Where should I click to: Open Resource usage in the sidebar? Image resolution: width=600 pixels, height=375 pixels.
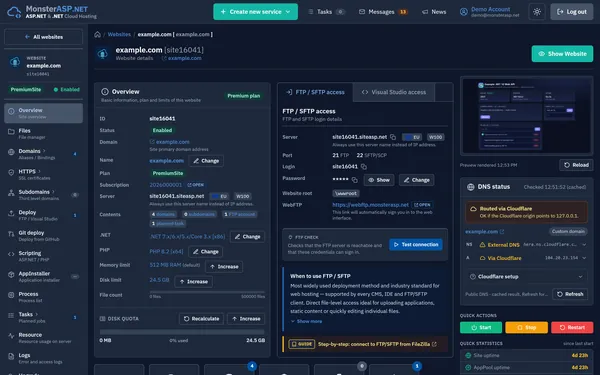[x=43, y=338]
